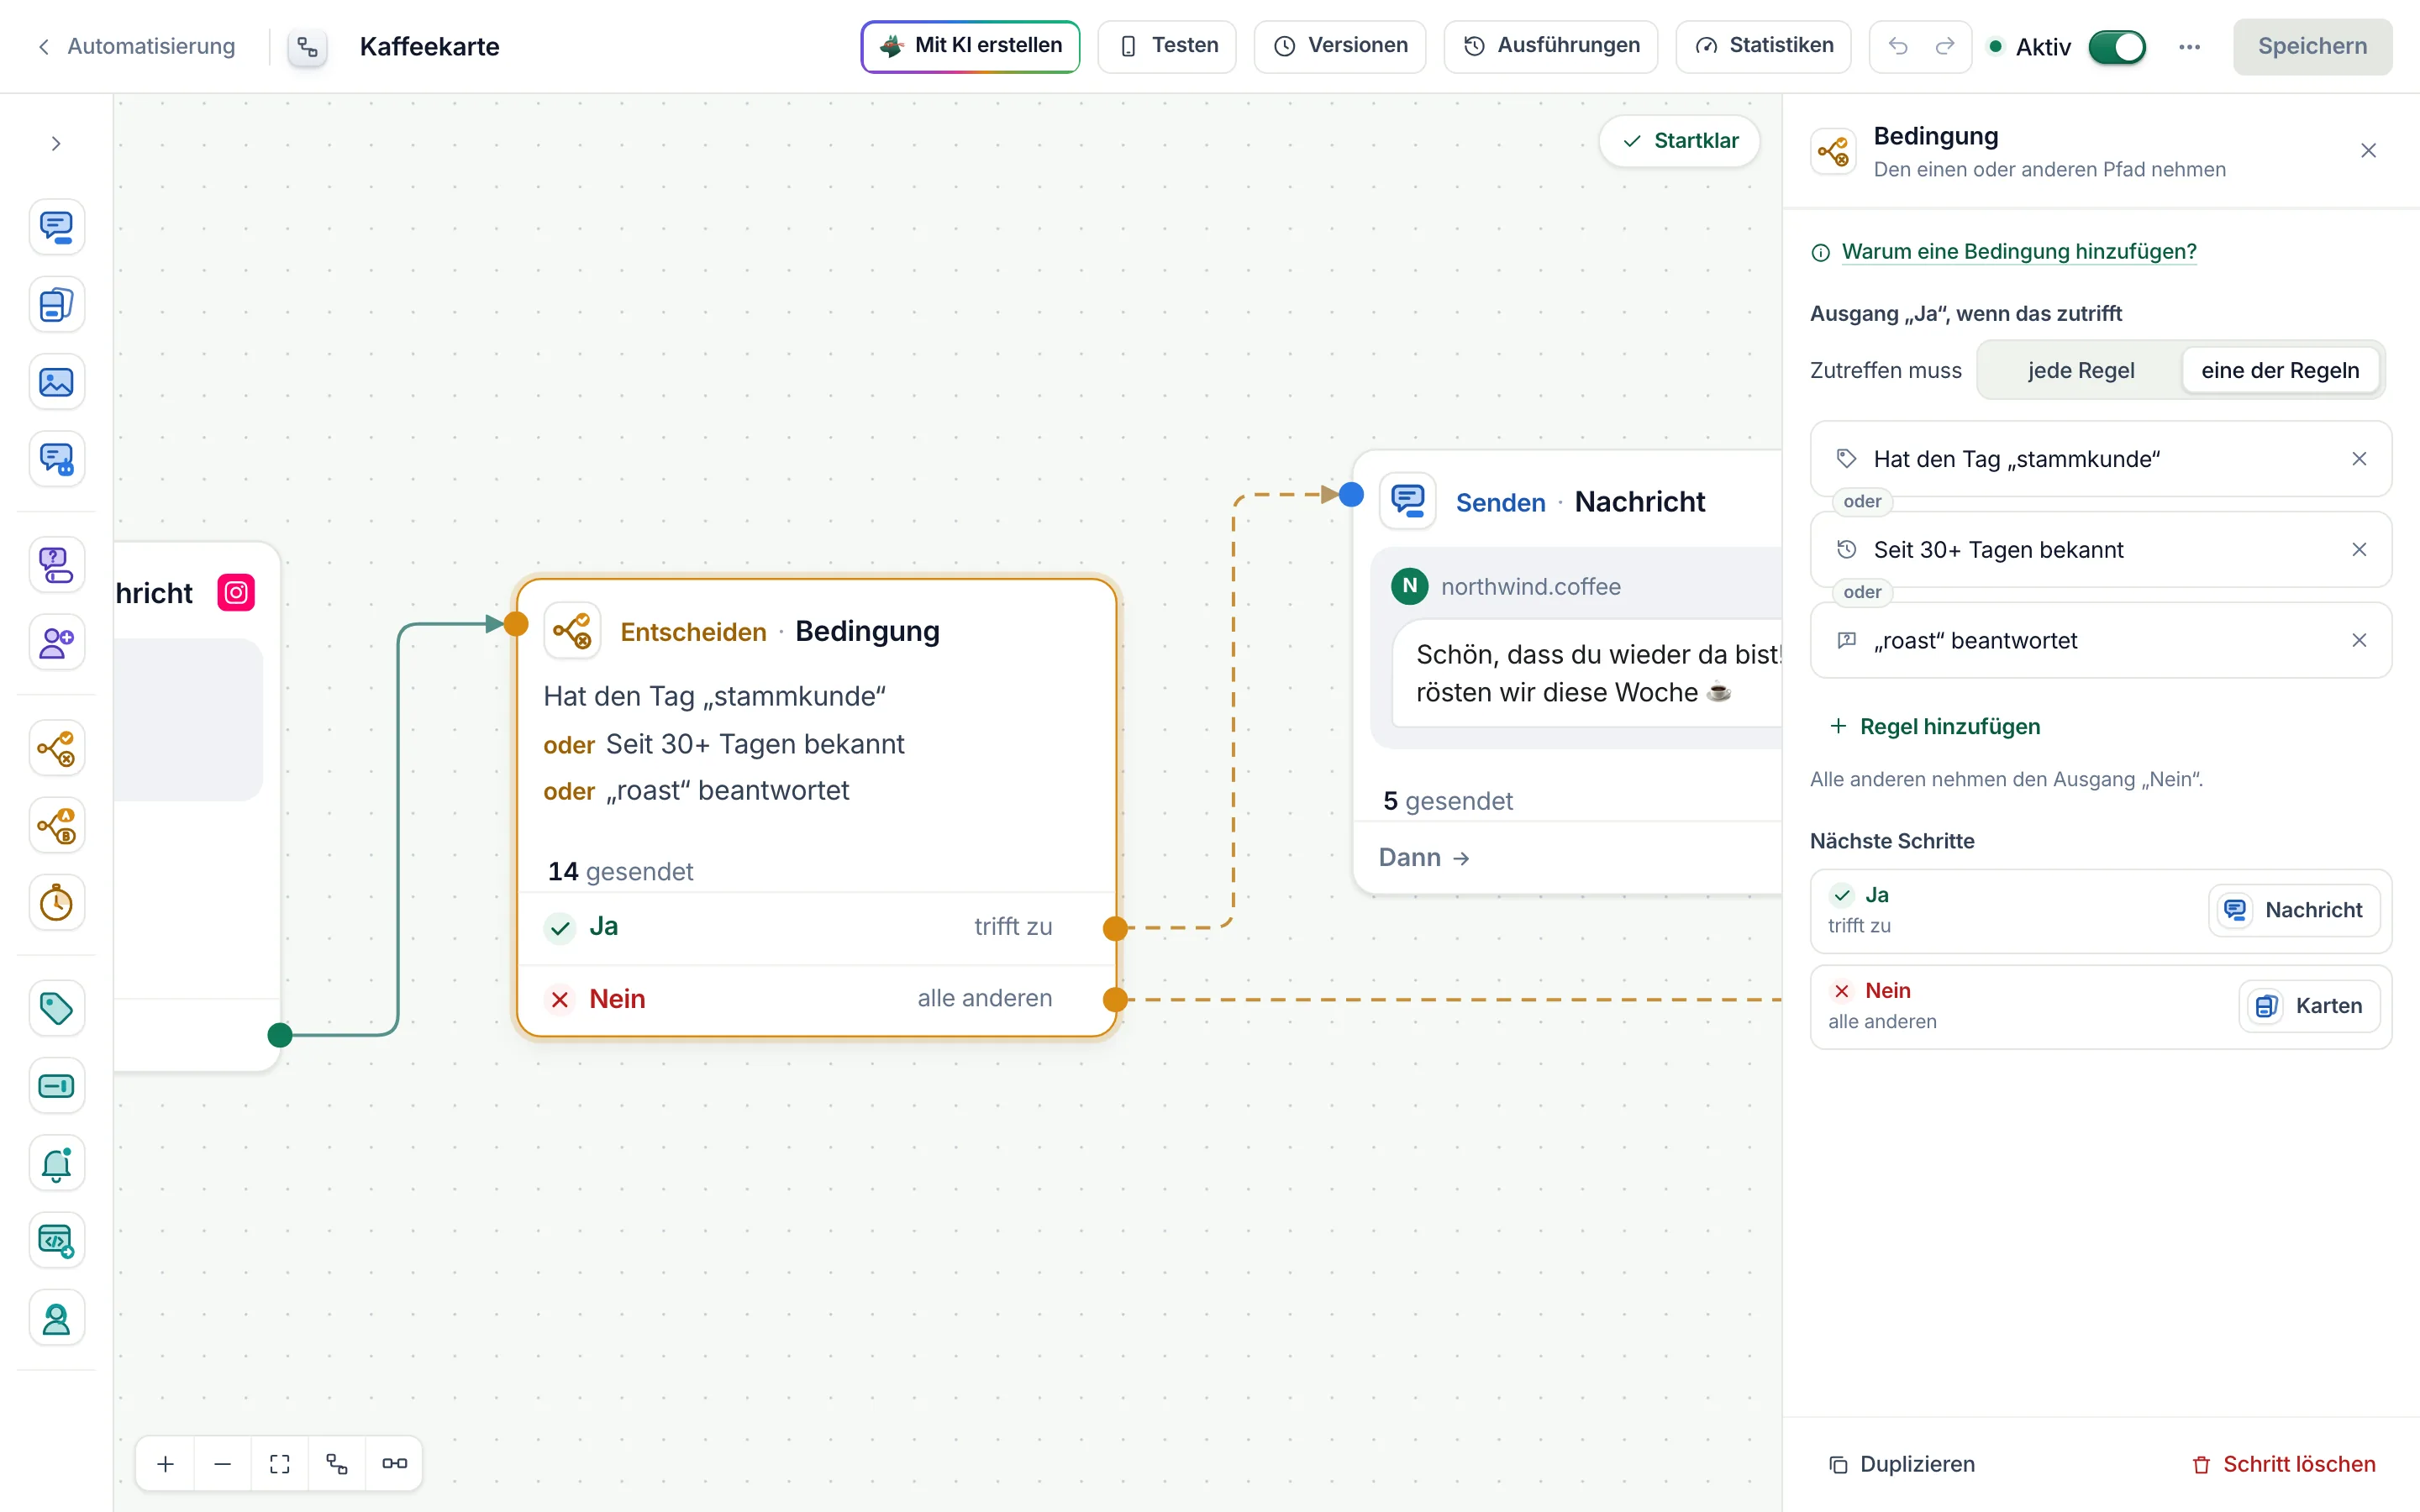Add a code webhook step from the sidebar
Screen dimensions: 2420x1512
[x=56, y=1241]
